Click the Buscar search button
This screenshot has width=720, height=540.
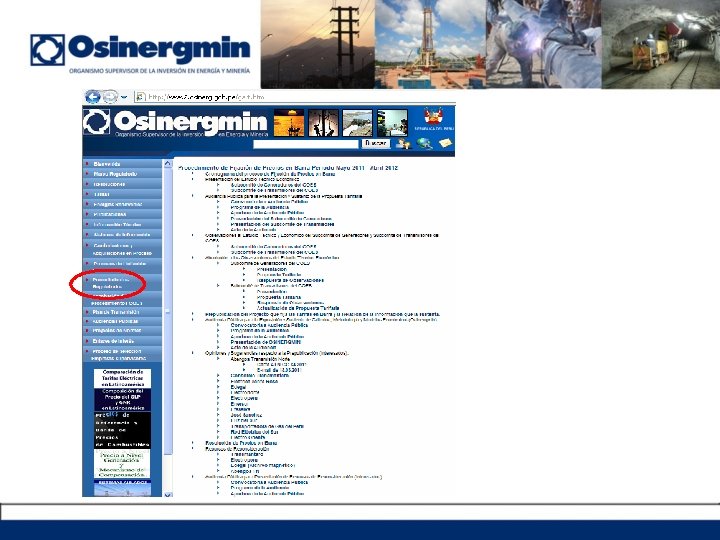click(x=376, y=143)
